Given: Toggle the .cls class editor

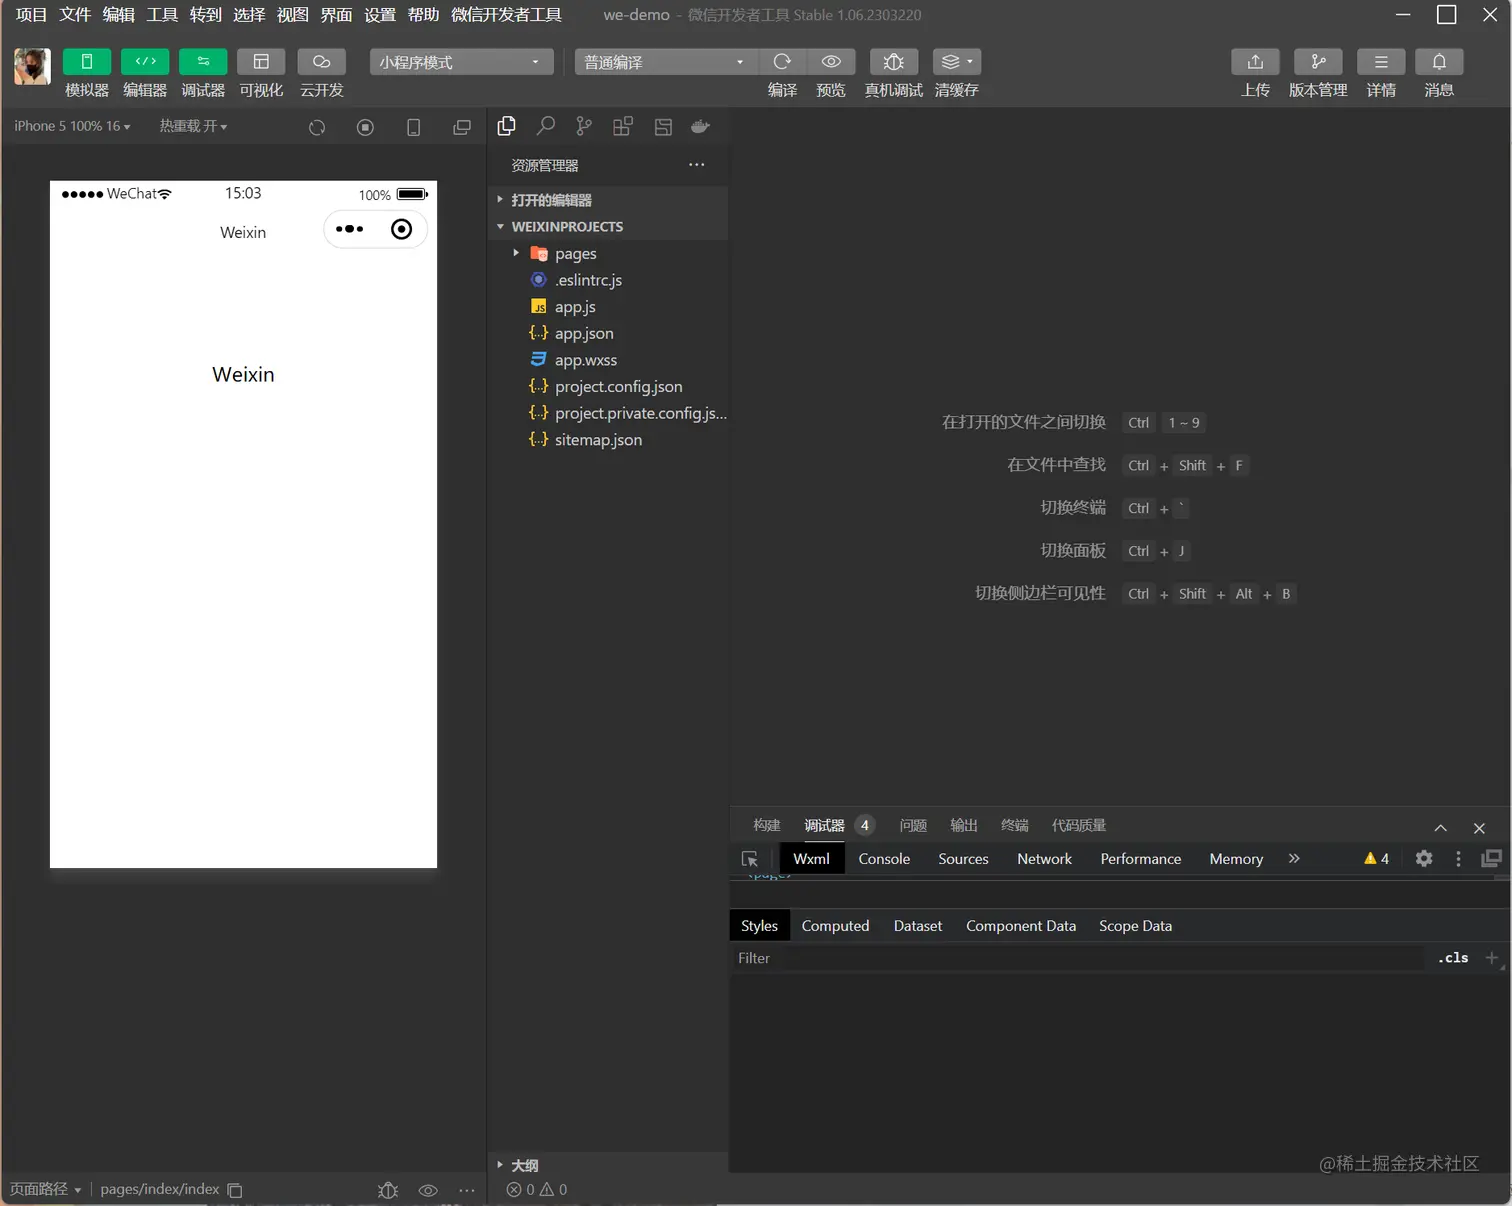Looking at the screenshot, I should pos(1453,958).
